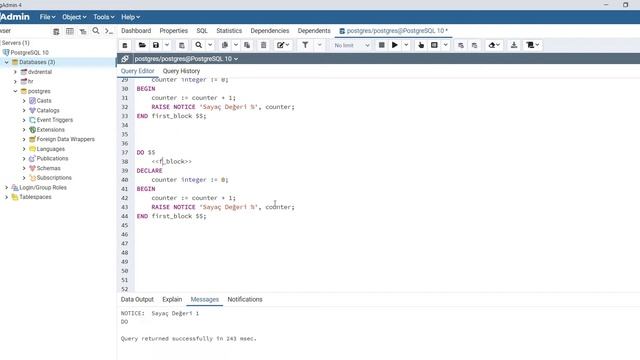Viewport: 640px width, 360px height.
Task: Expand the Login/Group Roles node
Action: (x=7, y=187)
